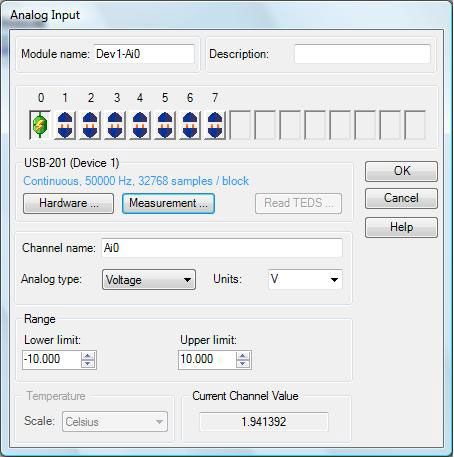Activate channel 1 connector icon
454x457 pixels.
click(x=65, y=125)
